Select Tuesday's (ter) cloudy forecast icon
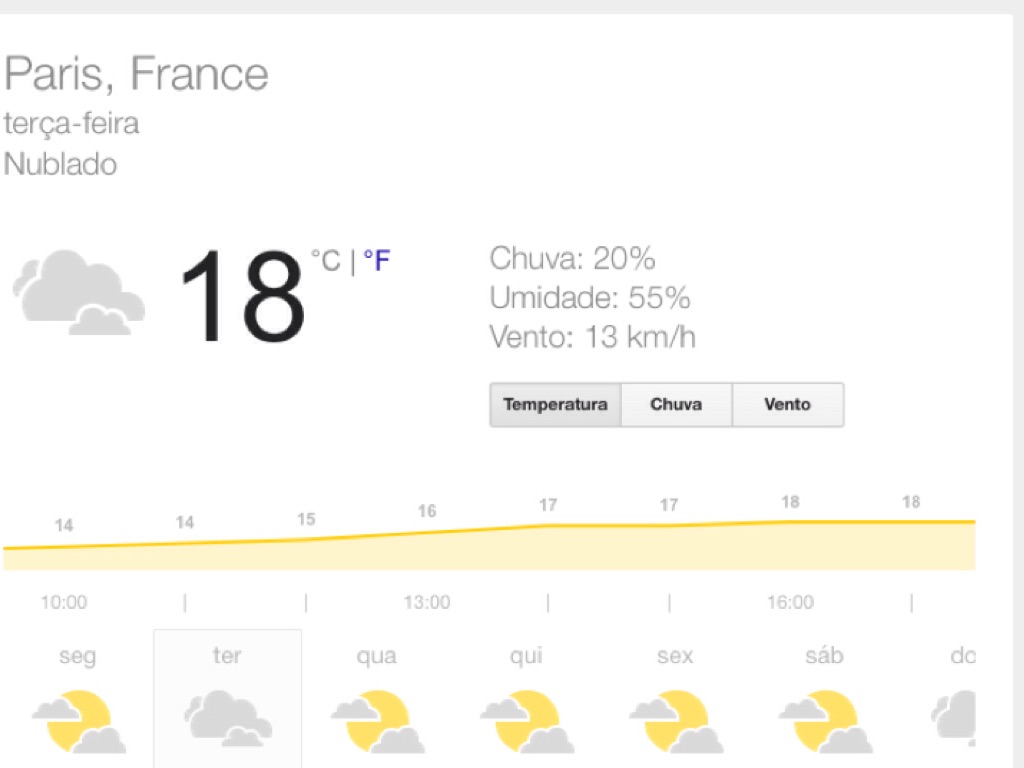The width and height of the screenshot is (1024, 768). pos(227,718)
